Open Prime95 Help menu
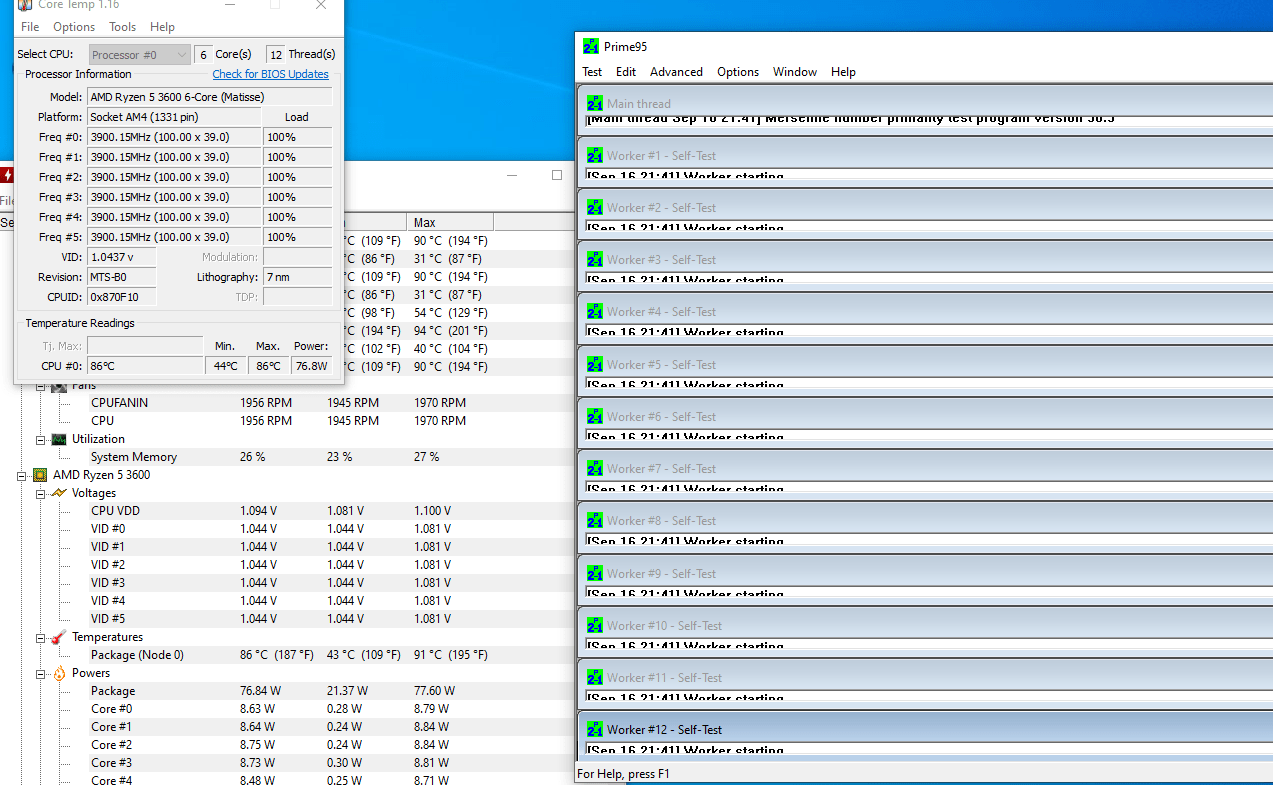This screenshot has height=785, width=1273. 843,72
